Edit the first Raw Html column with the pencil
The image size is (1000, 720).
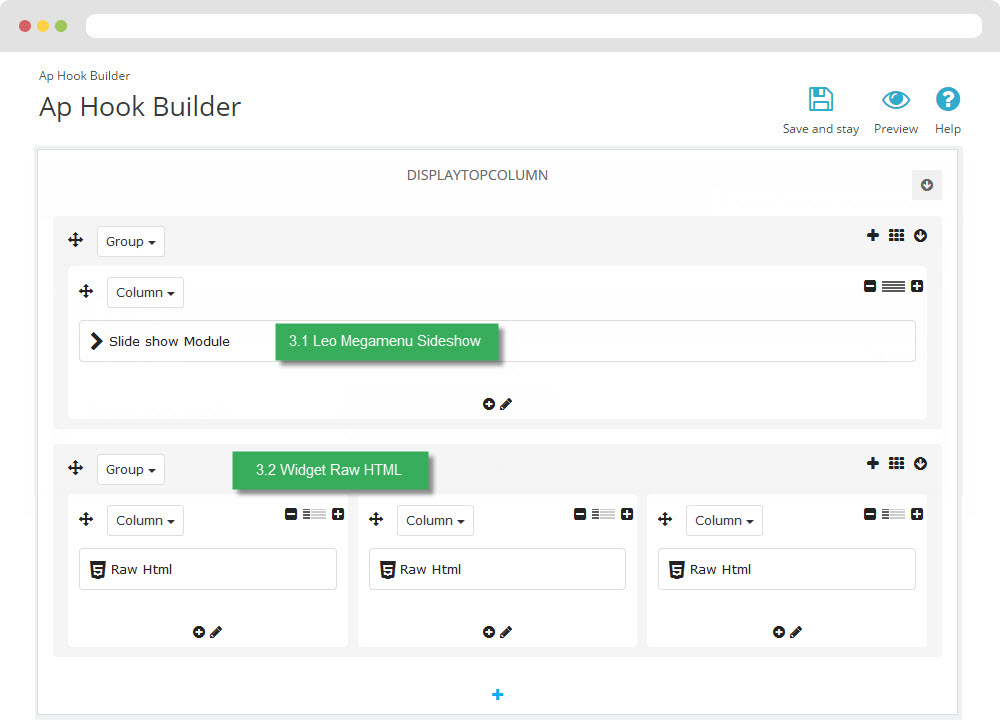tap(216, 632)
